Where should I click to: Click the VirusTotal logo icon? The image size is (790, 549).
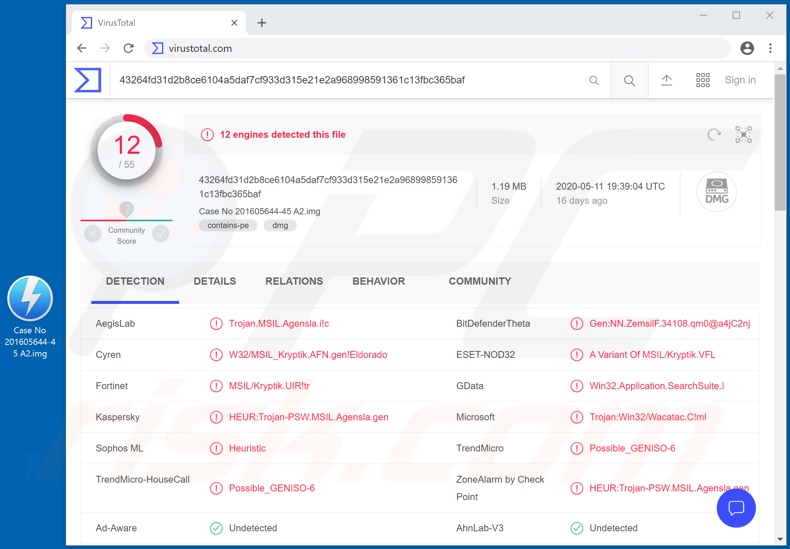88,80
